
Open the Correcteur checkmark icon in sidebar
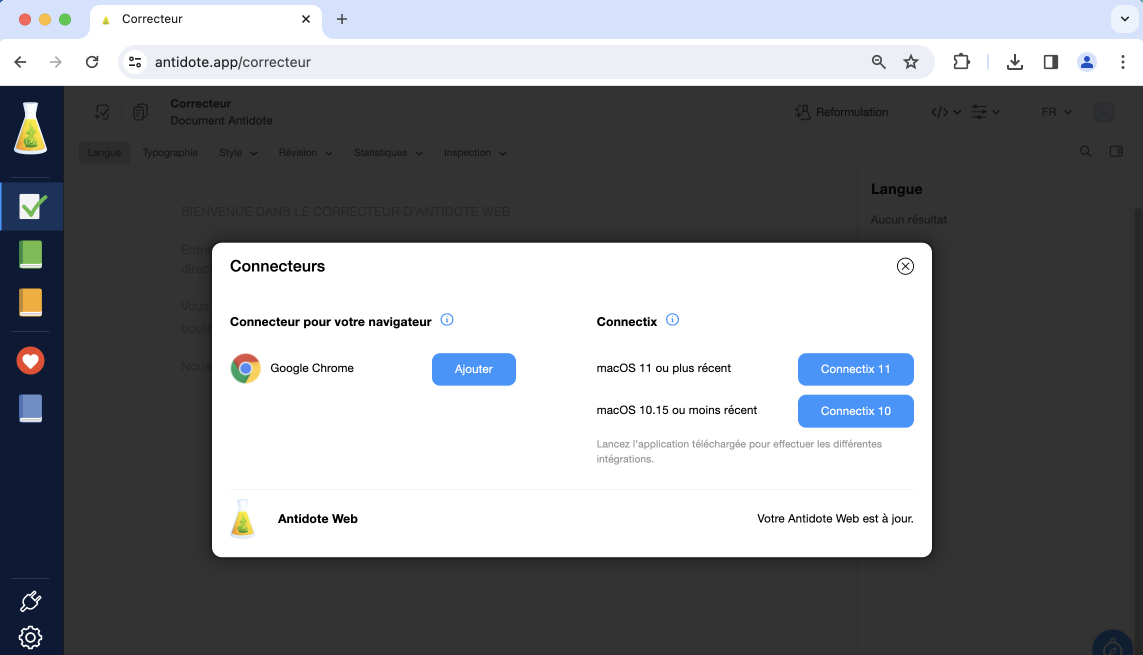(32, 206)
